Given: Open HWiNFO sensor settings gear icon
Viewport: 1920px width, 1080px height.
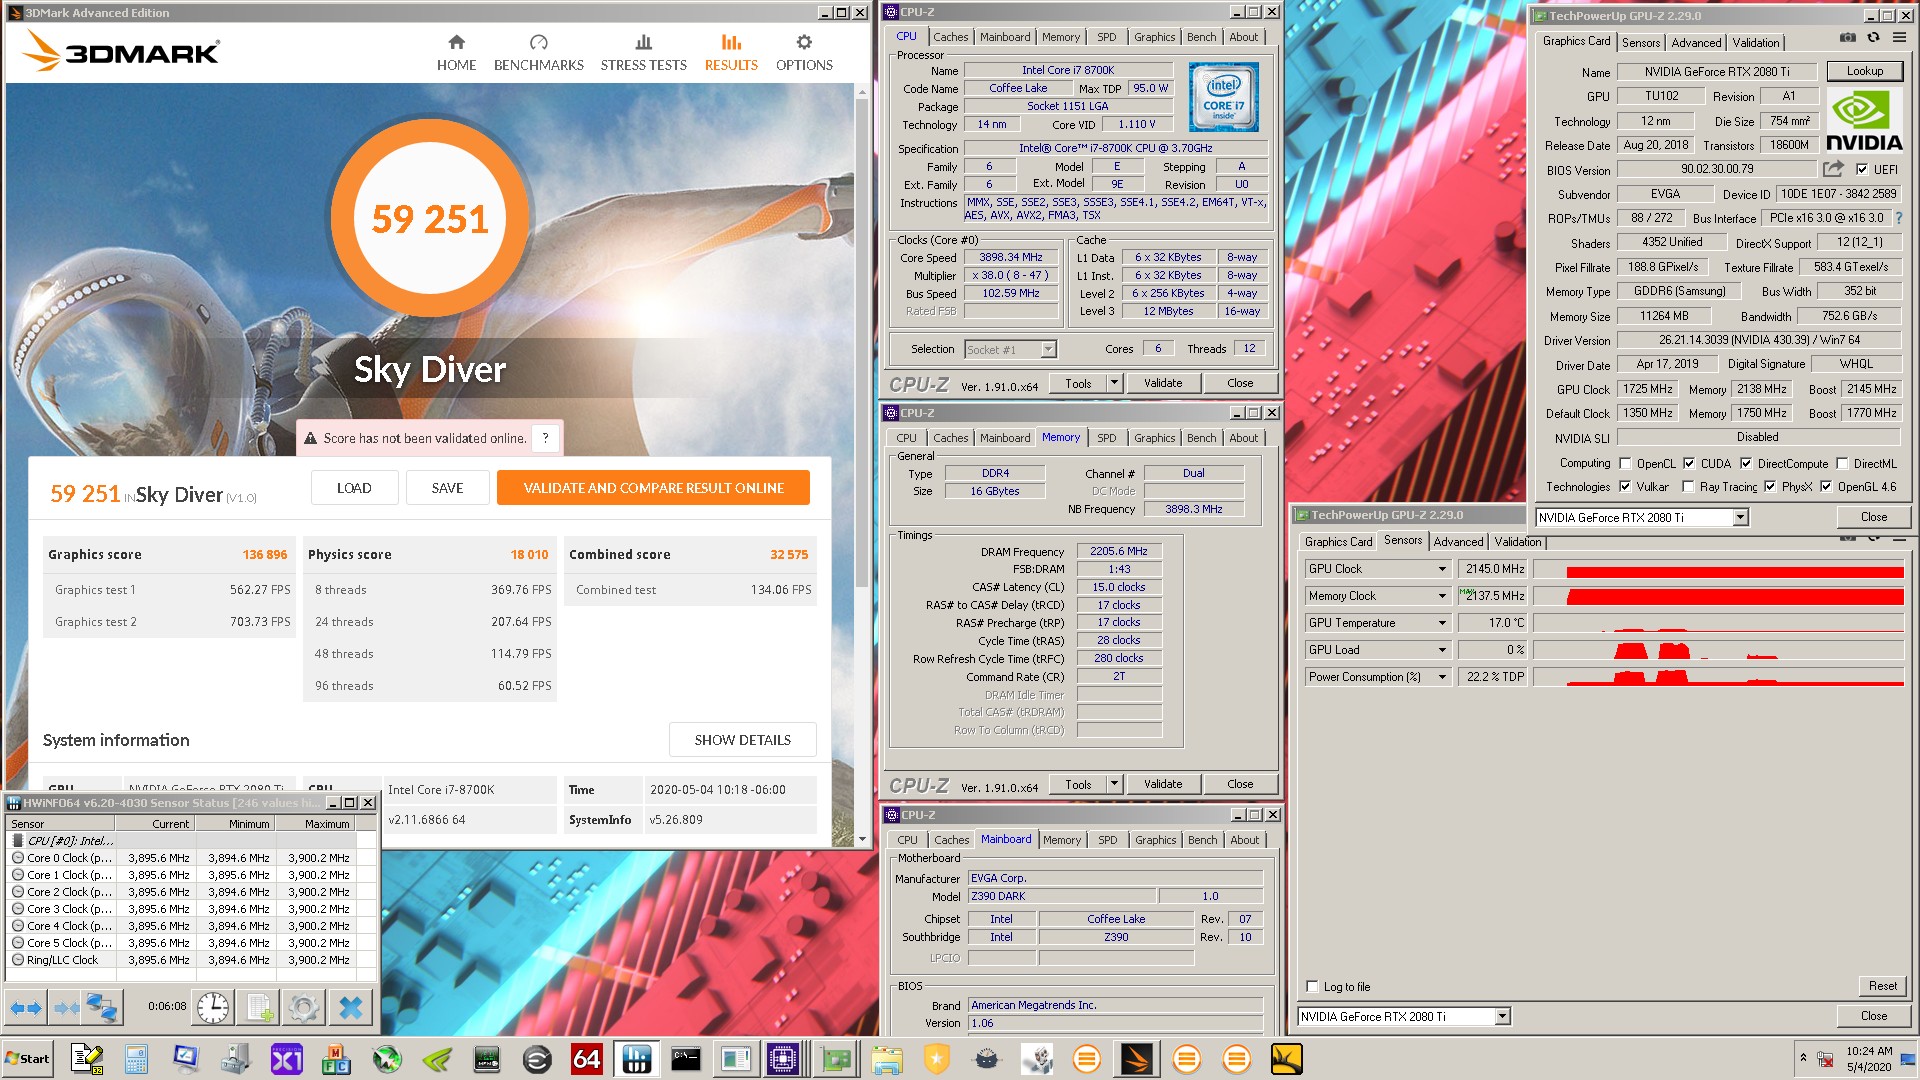Looking at the screenshot, I should point(304,1008).
